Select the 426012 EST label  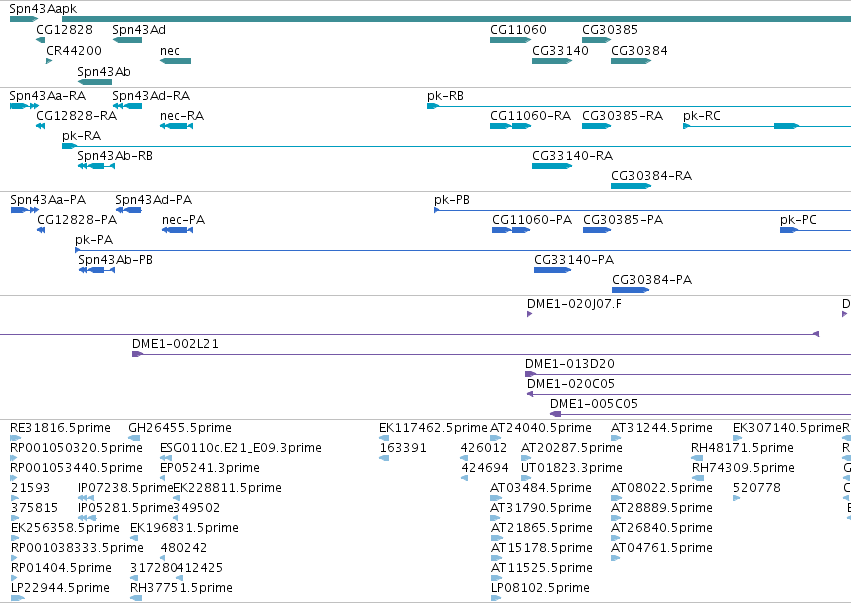[484, 449]
